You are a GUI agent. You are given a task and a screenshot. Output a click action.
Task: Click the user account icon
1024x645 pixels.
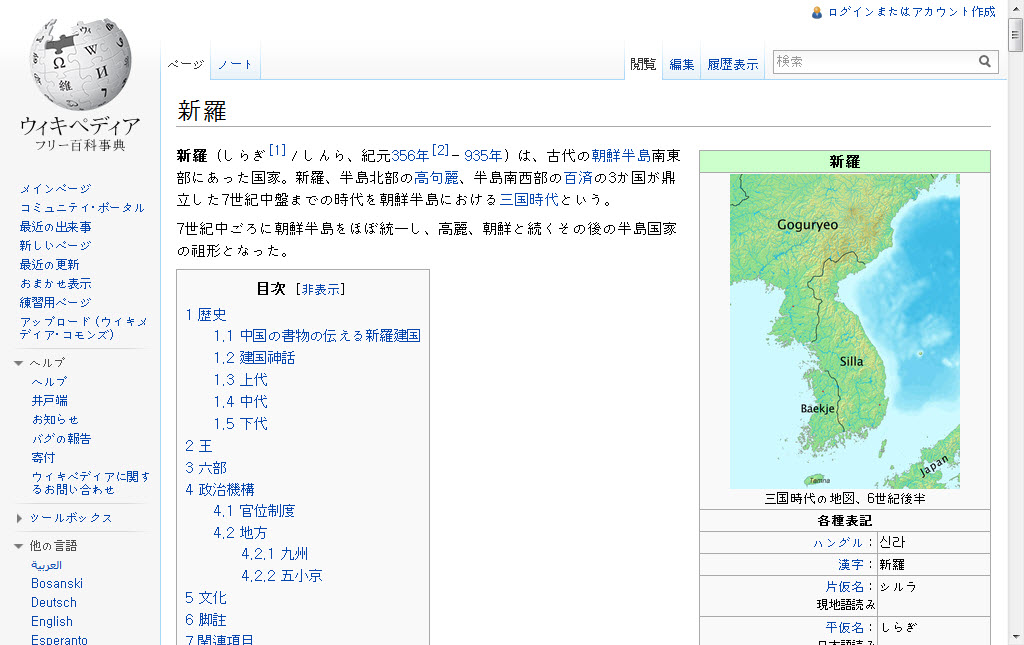817,12
